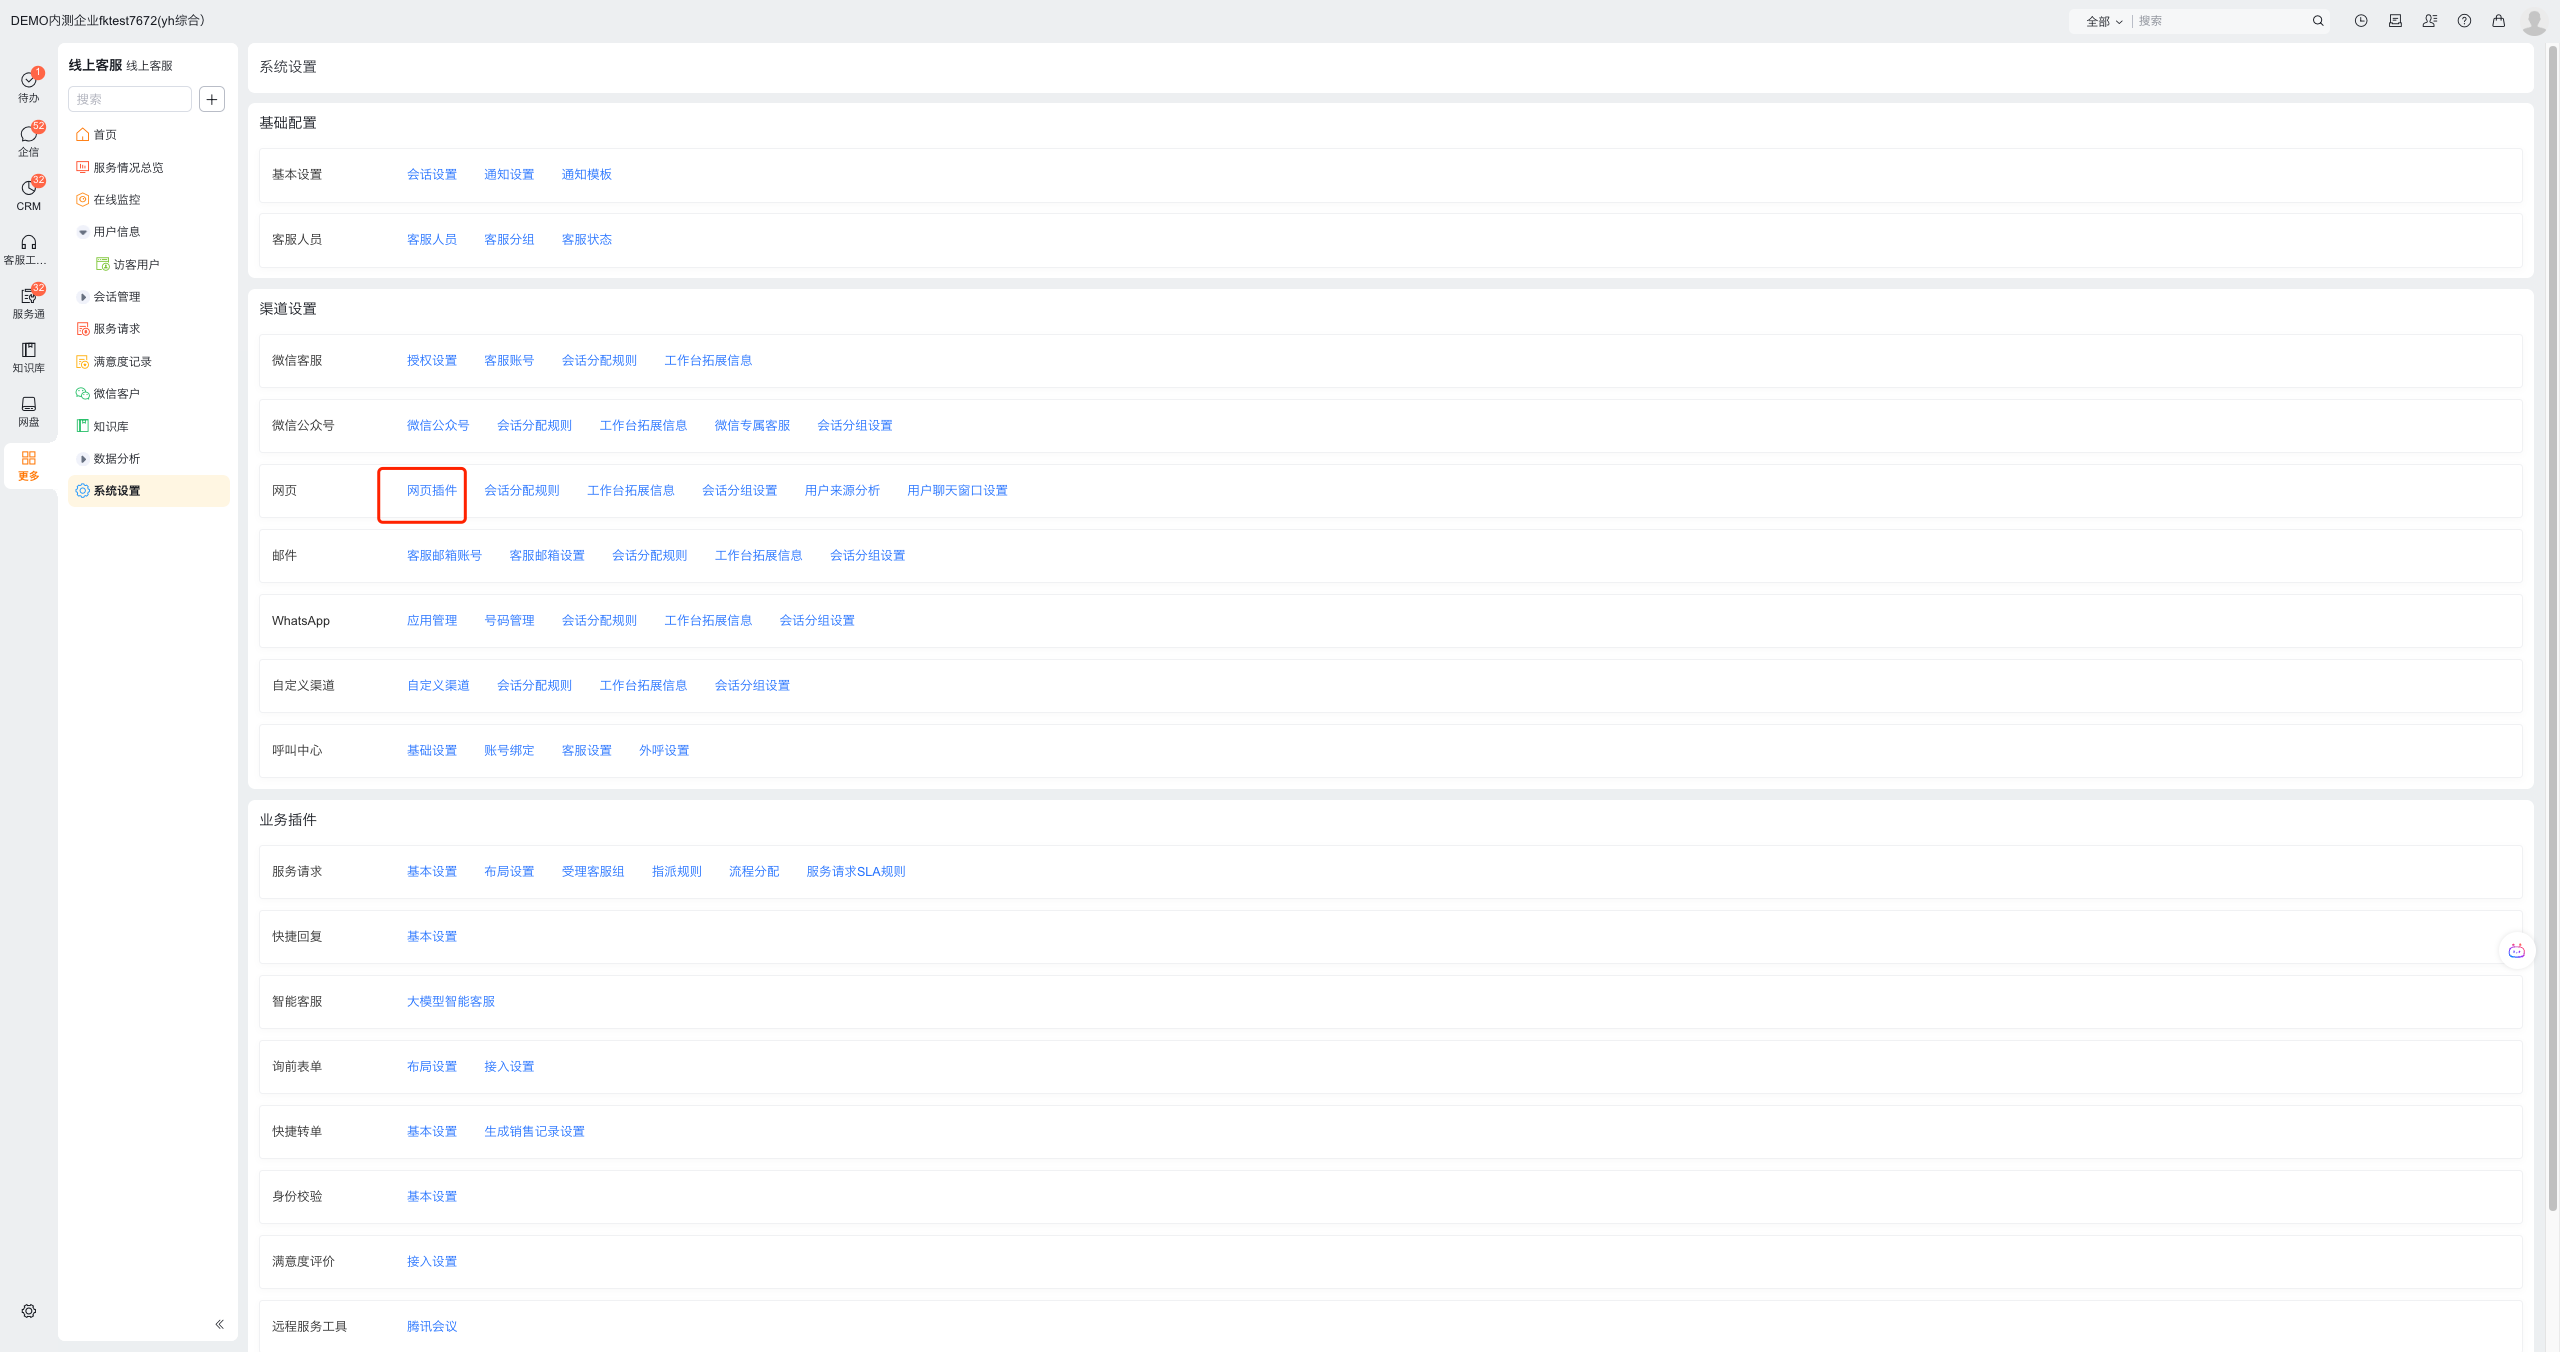Open the CRM icon in left rail
The height and width of the screenshot is (1352, 2560).
pos(28,189)
